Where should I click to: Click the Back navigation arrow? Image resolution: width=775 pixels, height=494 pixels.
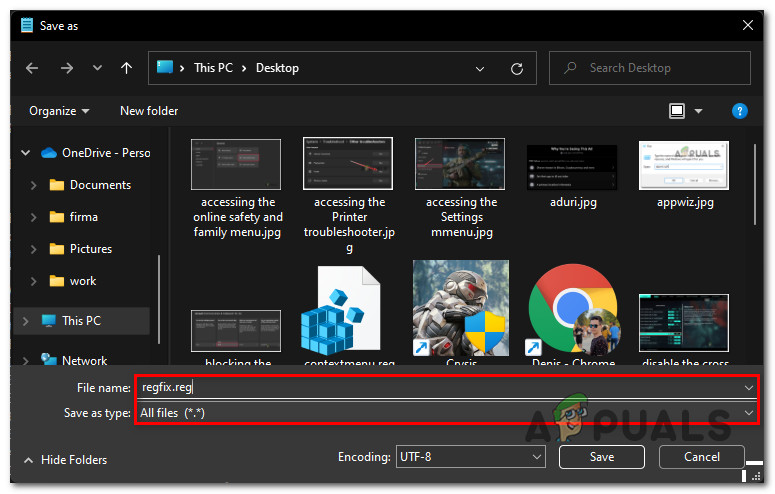(x=32, y=68)
